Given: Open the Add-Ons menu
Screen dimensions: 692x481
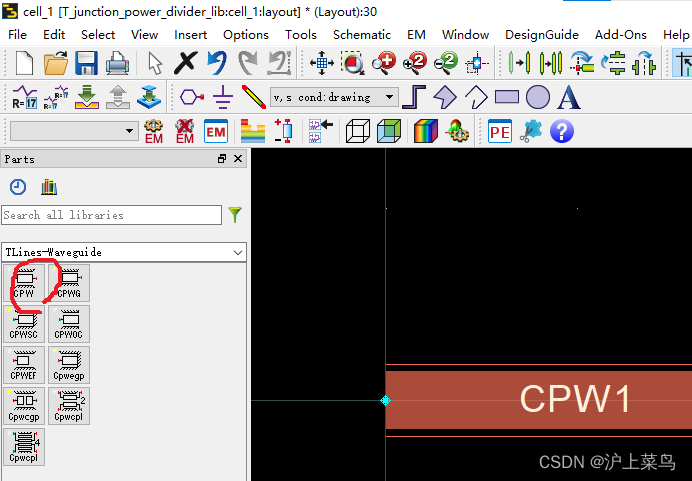Looking at the screenshot, I should click(x=621, y=34).
